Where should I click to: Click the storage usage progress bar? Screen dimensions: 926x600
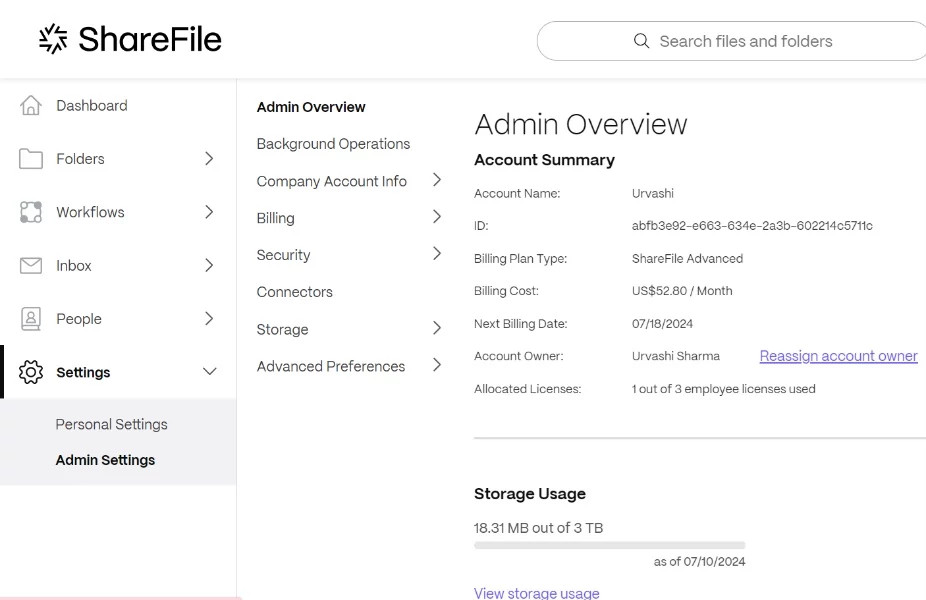click(x=609, y=545)
